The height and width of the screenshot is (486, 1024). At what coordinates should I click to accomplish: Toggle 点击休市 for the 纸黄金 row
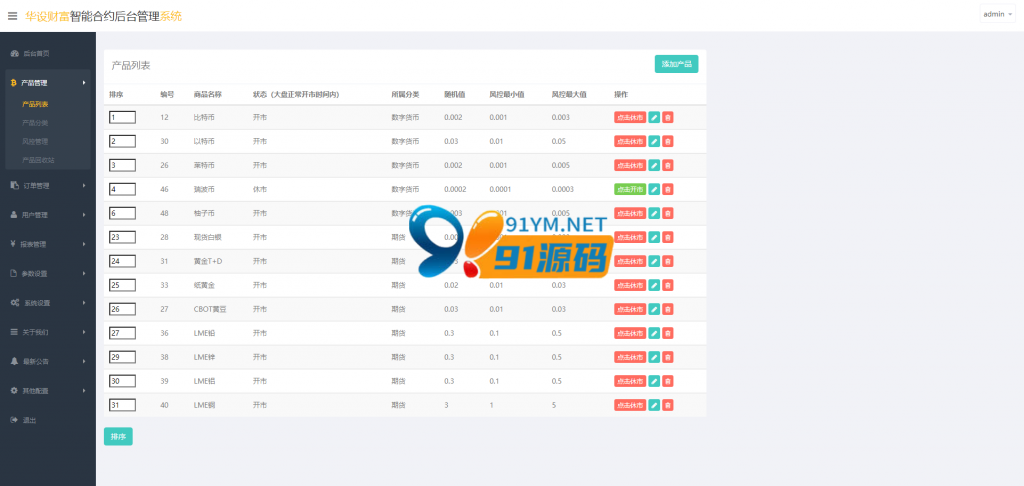click(630, 285)
